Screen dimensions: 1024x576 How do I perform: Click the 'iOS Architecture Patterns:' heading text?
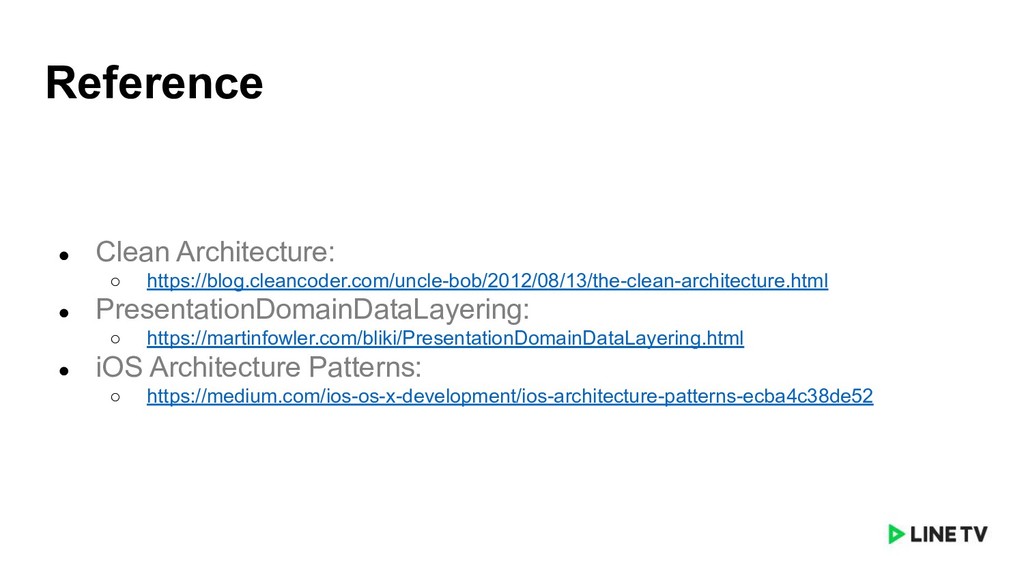click(259, 367)
